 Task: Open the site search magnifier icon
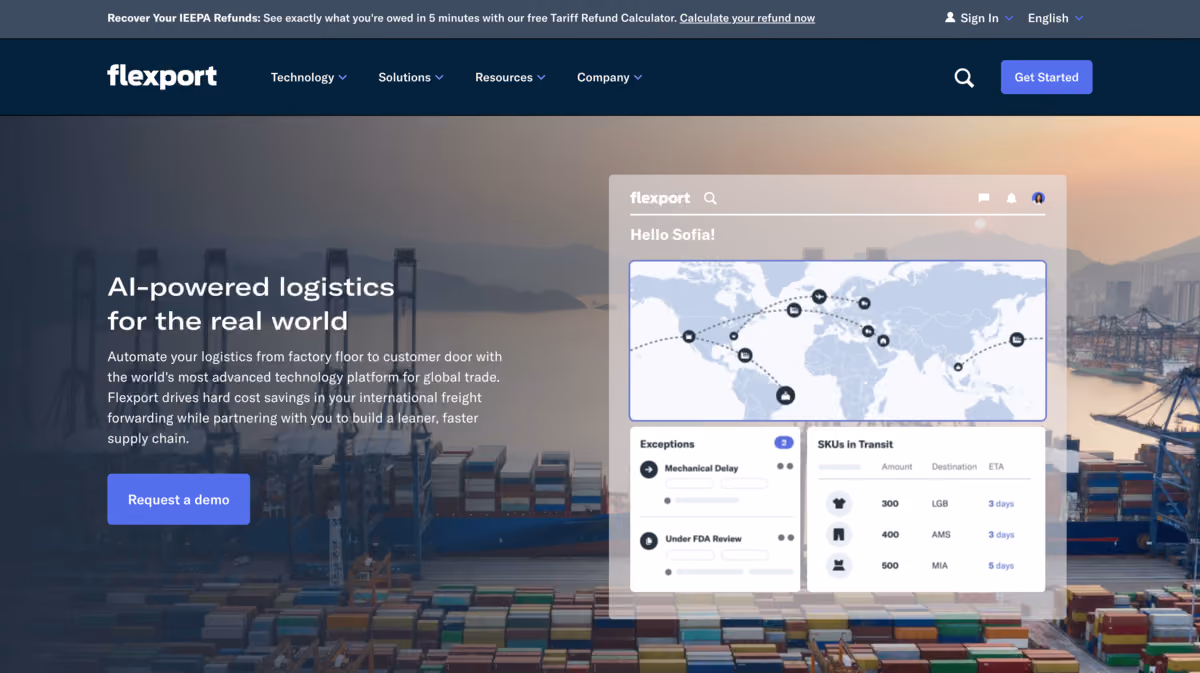click(x=964, y=77)
